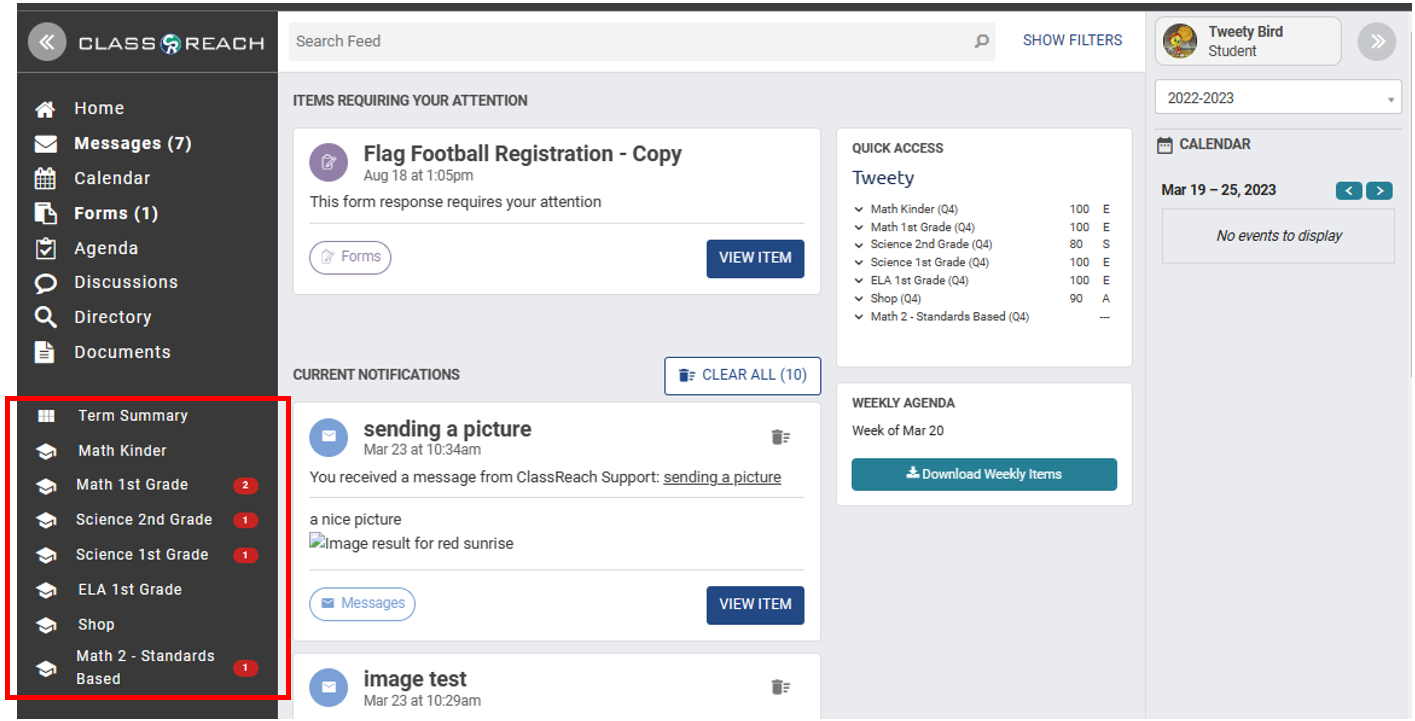Click the Home icon in the sidebar
Viewport: 1415px width, 721px height.
(x=45, y=108)
